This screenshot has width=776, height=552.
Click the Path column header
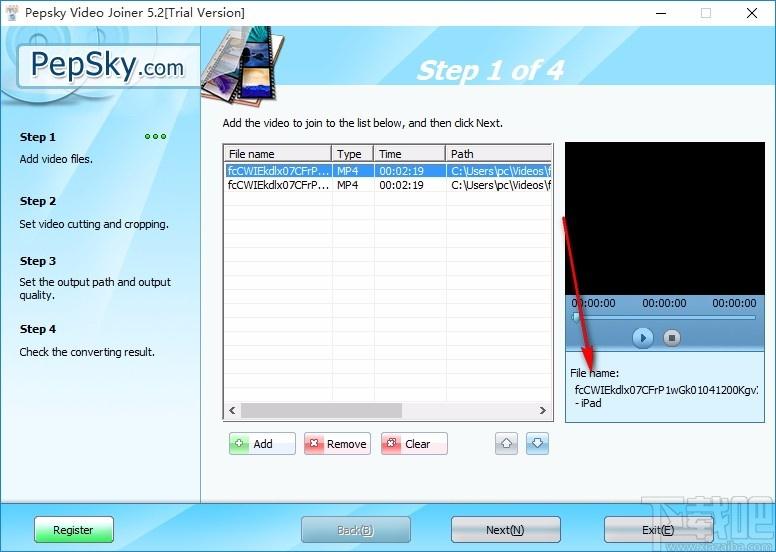(497, 154)
